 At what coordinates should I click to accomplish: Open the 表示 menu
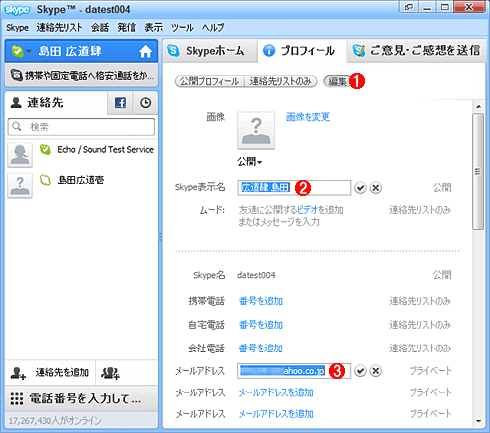click(x=154, y=28)
